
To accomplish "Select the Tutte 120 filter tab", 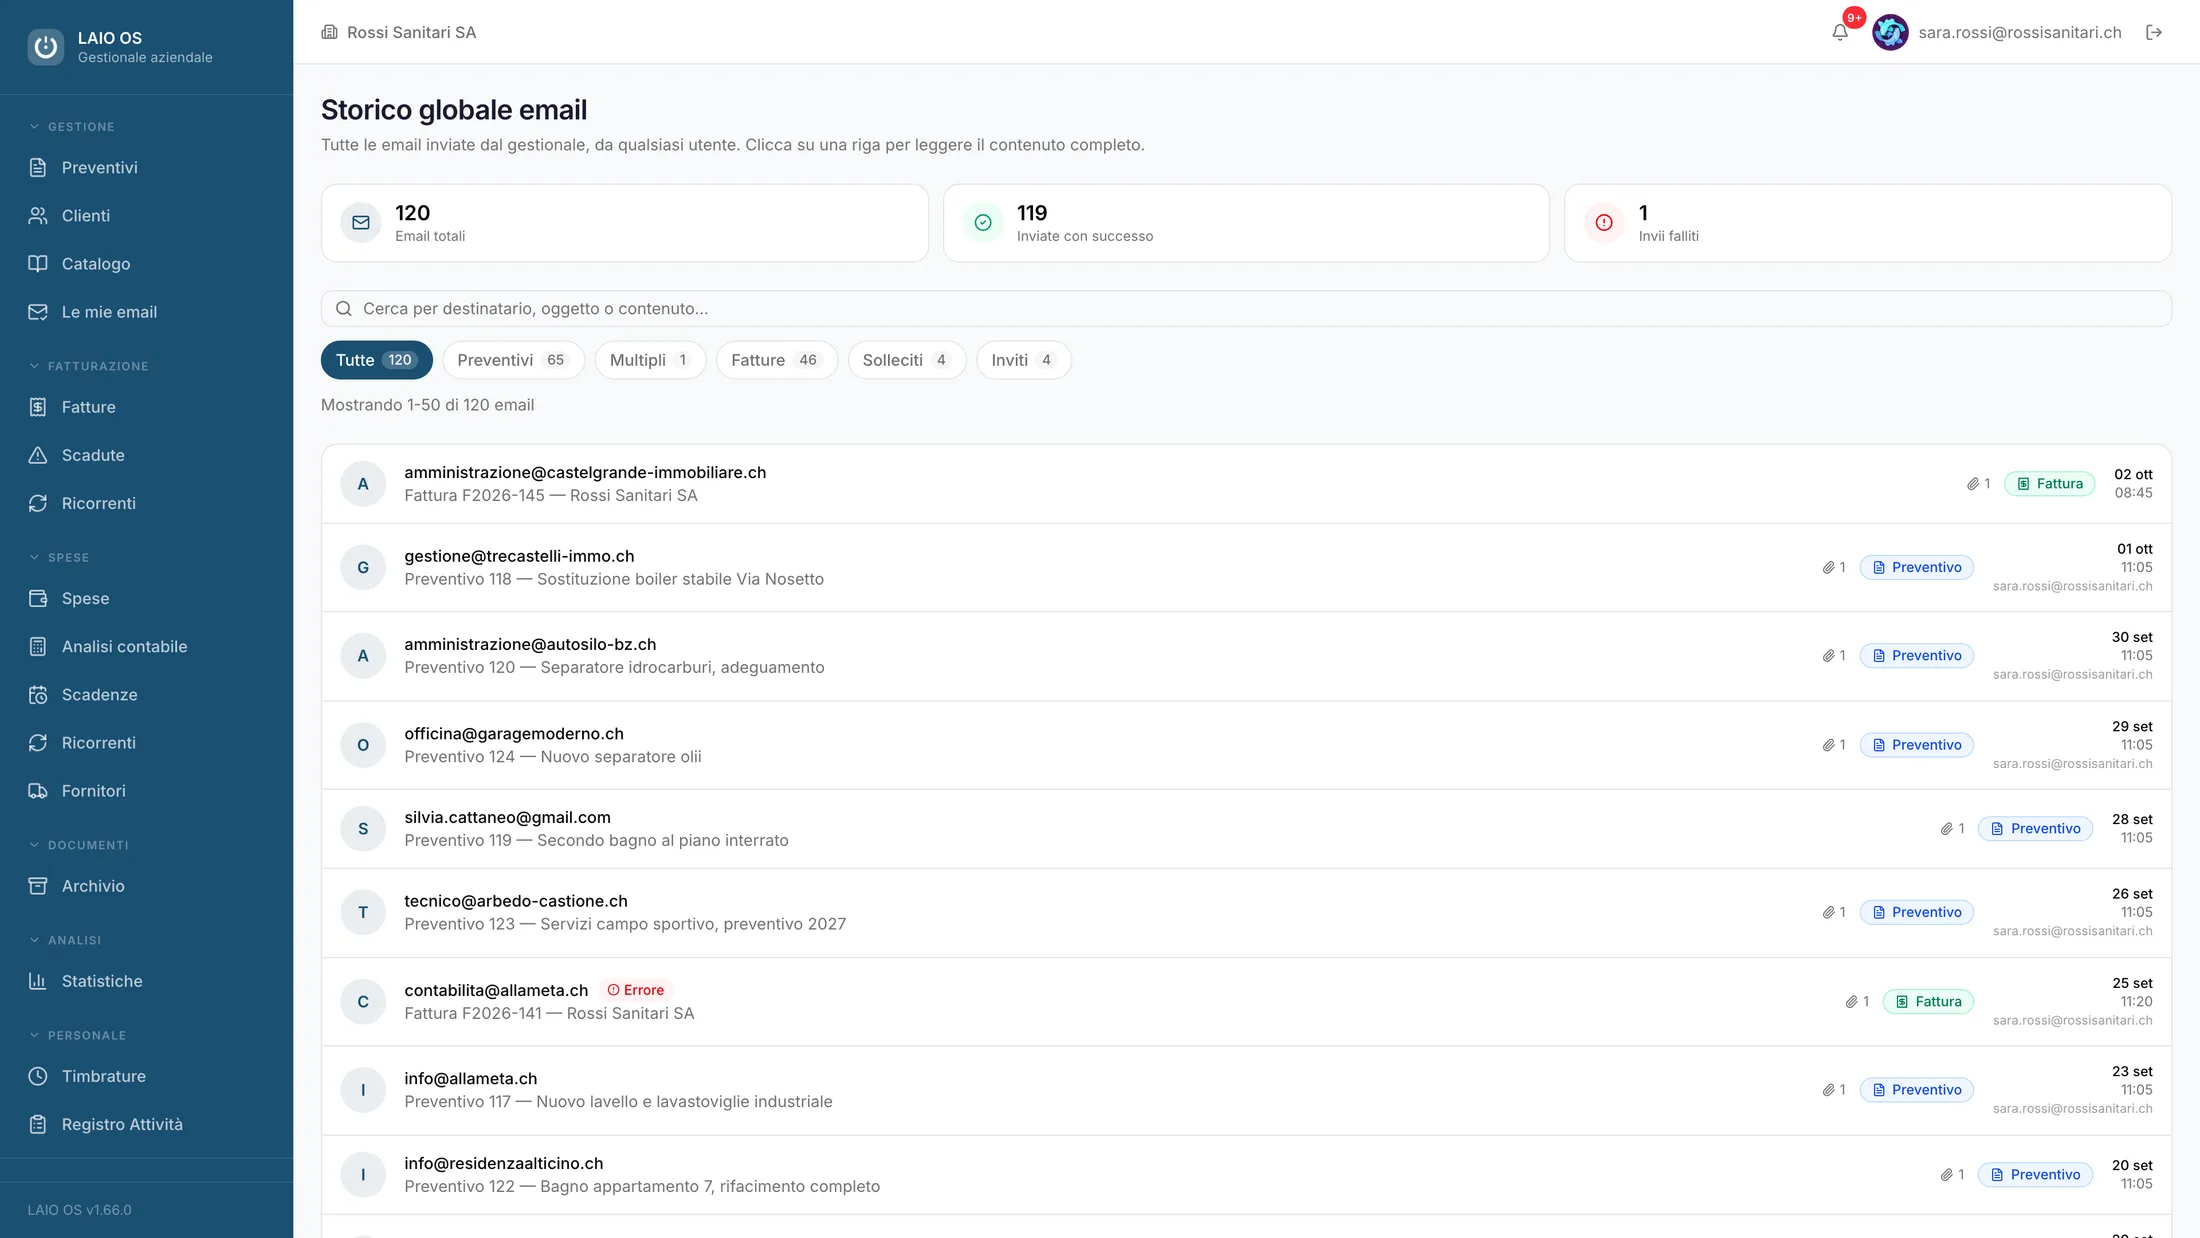I will tap(376, 360).
